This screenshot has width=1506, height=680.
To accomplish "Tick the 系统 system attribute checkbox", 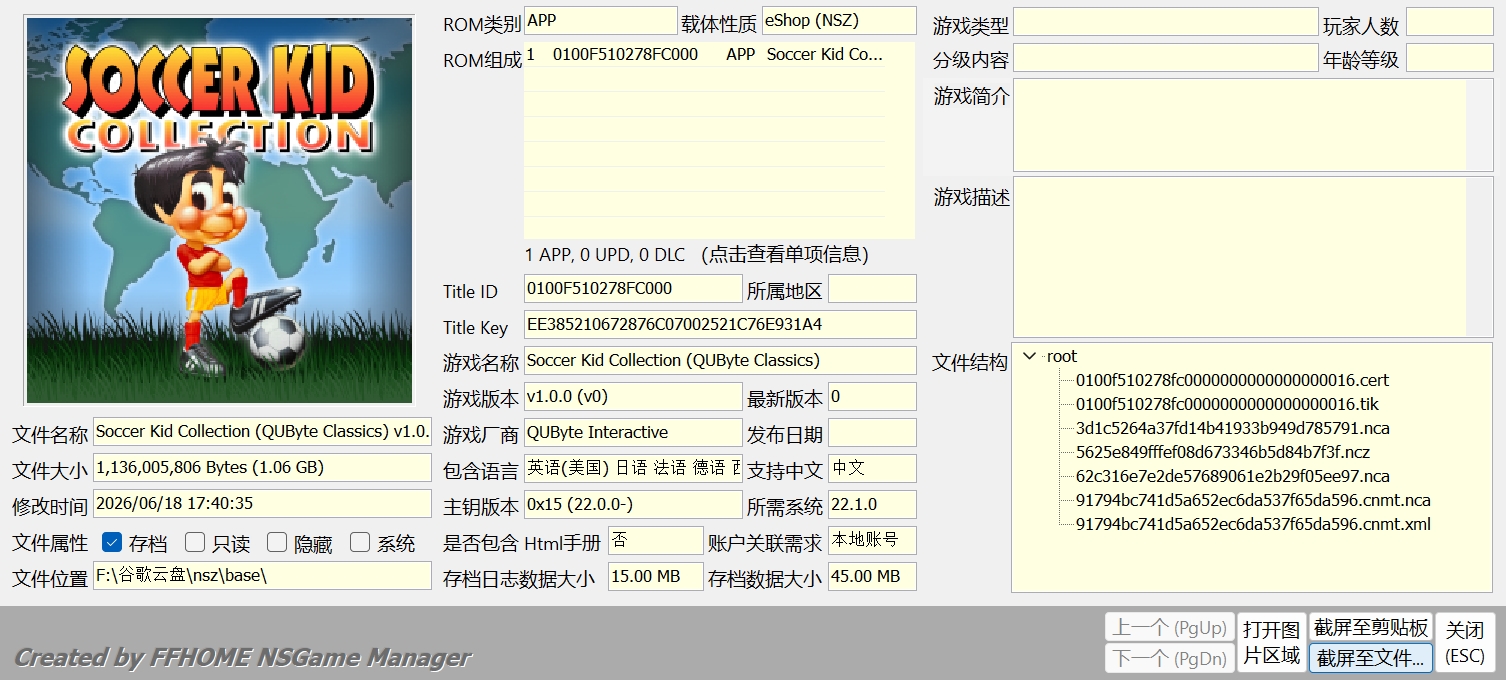I will 360,543.
